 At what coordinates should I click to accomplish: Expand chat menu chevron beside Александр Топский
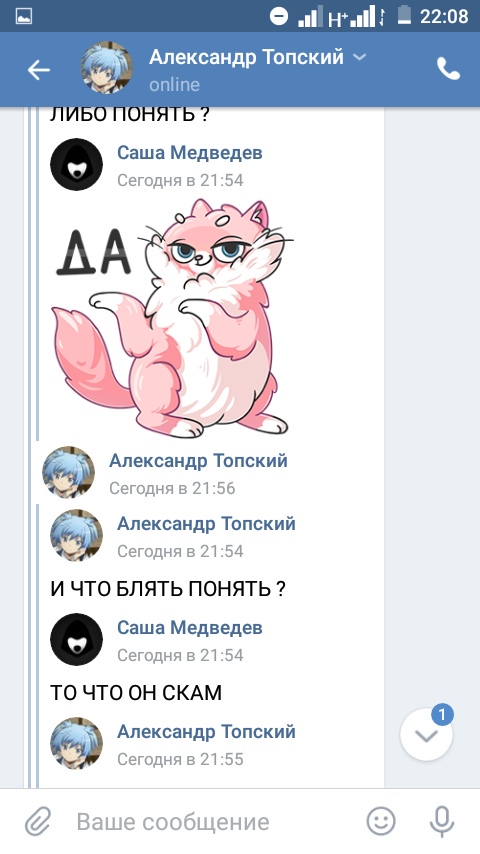click(x=360, y=57)
